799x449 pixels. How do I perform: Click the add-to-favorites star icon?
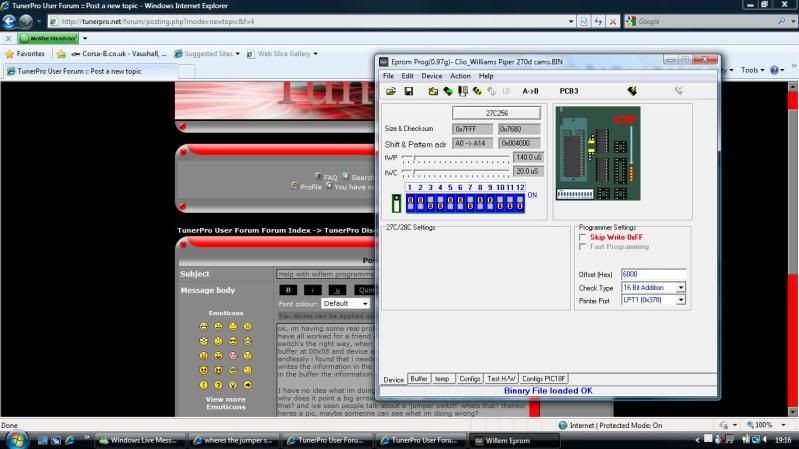[62, 54]
